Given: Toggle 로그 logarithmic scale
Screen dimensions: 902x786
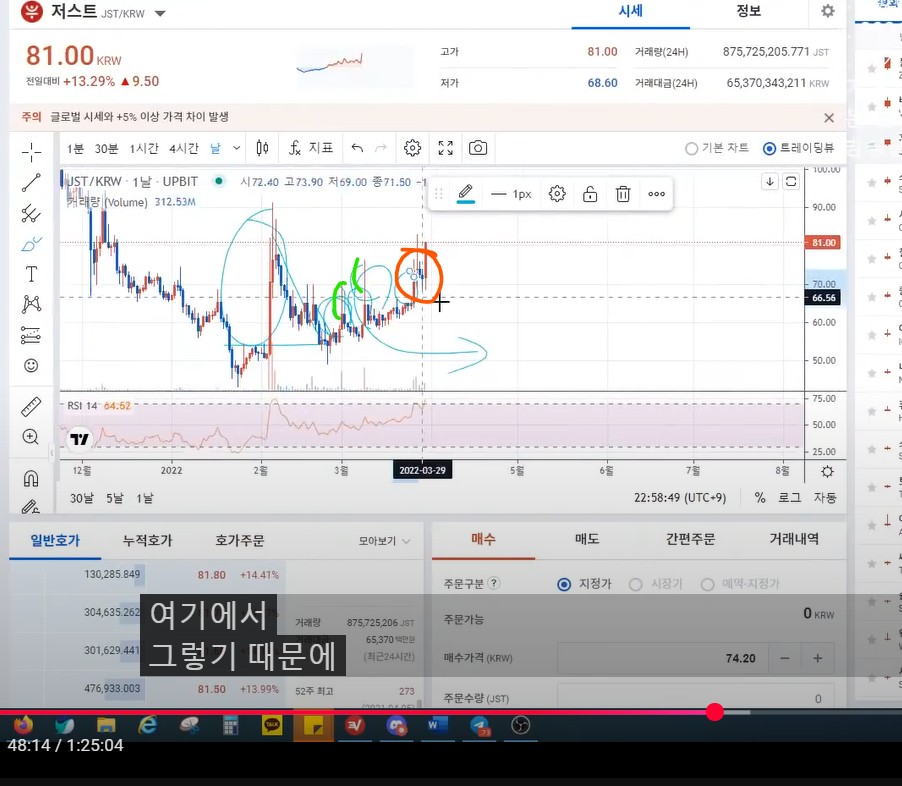Looking at the screenshot, I should pyautogui.click(x=789, y=498).
